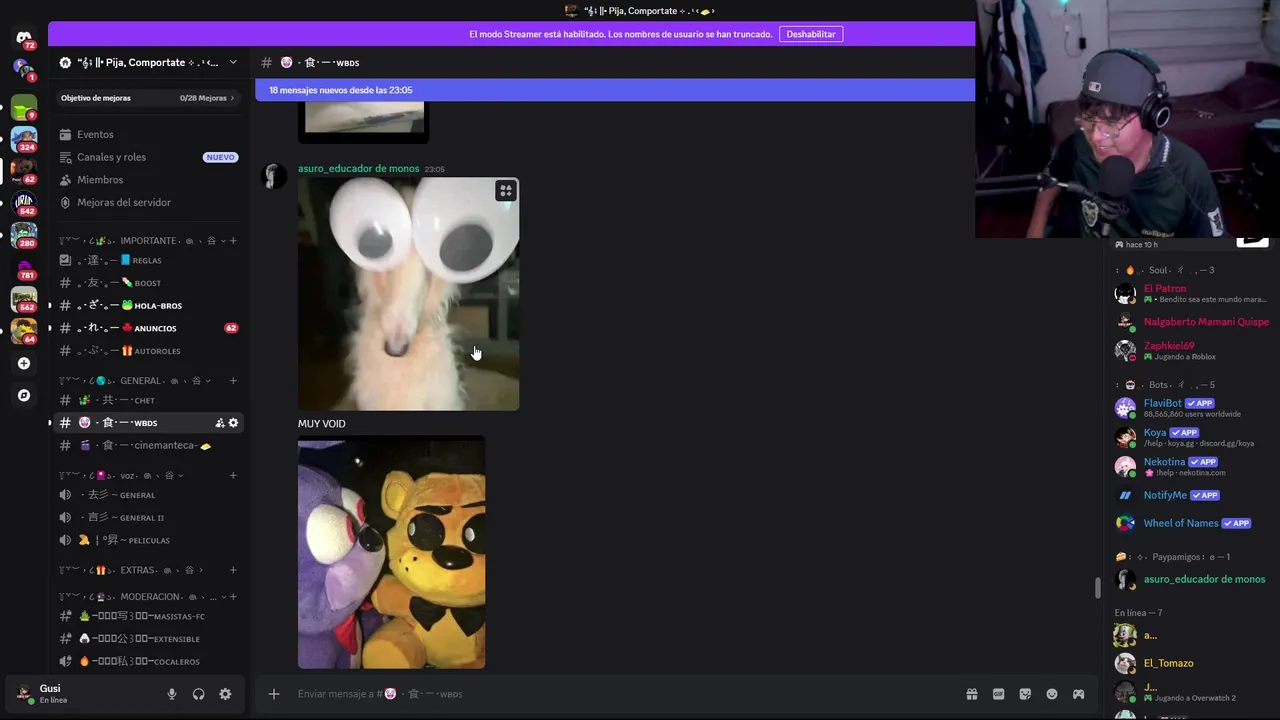Open the gift icon in message bar
Image resolution: width=1280 pixels, height=720 pixels.
[x=971, y=694]
